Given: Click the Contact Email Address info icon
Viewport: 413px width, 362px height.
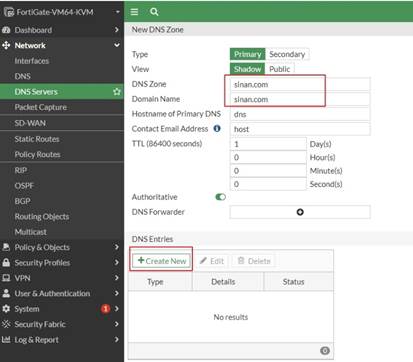Looking at the screenshot, I should (217, 128).
